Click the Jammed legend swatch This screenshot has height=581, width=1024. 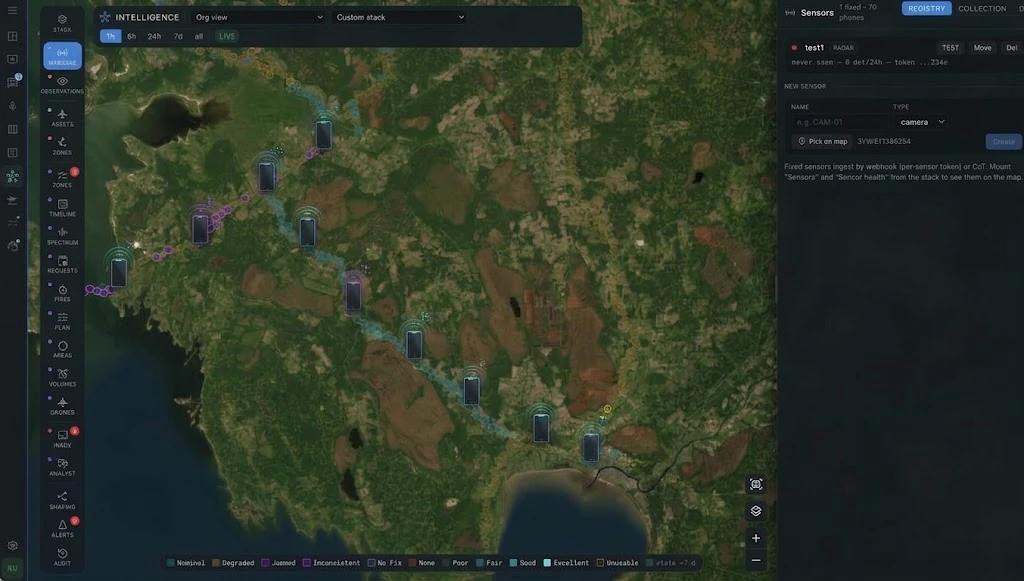265,563
